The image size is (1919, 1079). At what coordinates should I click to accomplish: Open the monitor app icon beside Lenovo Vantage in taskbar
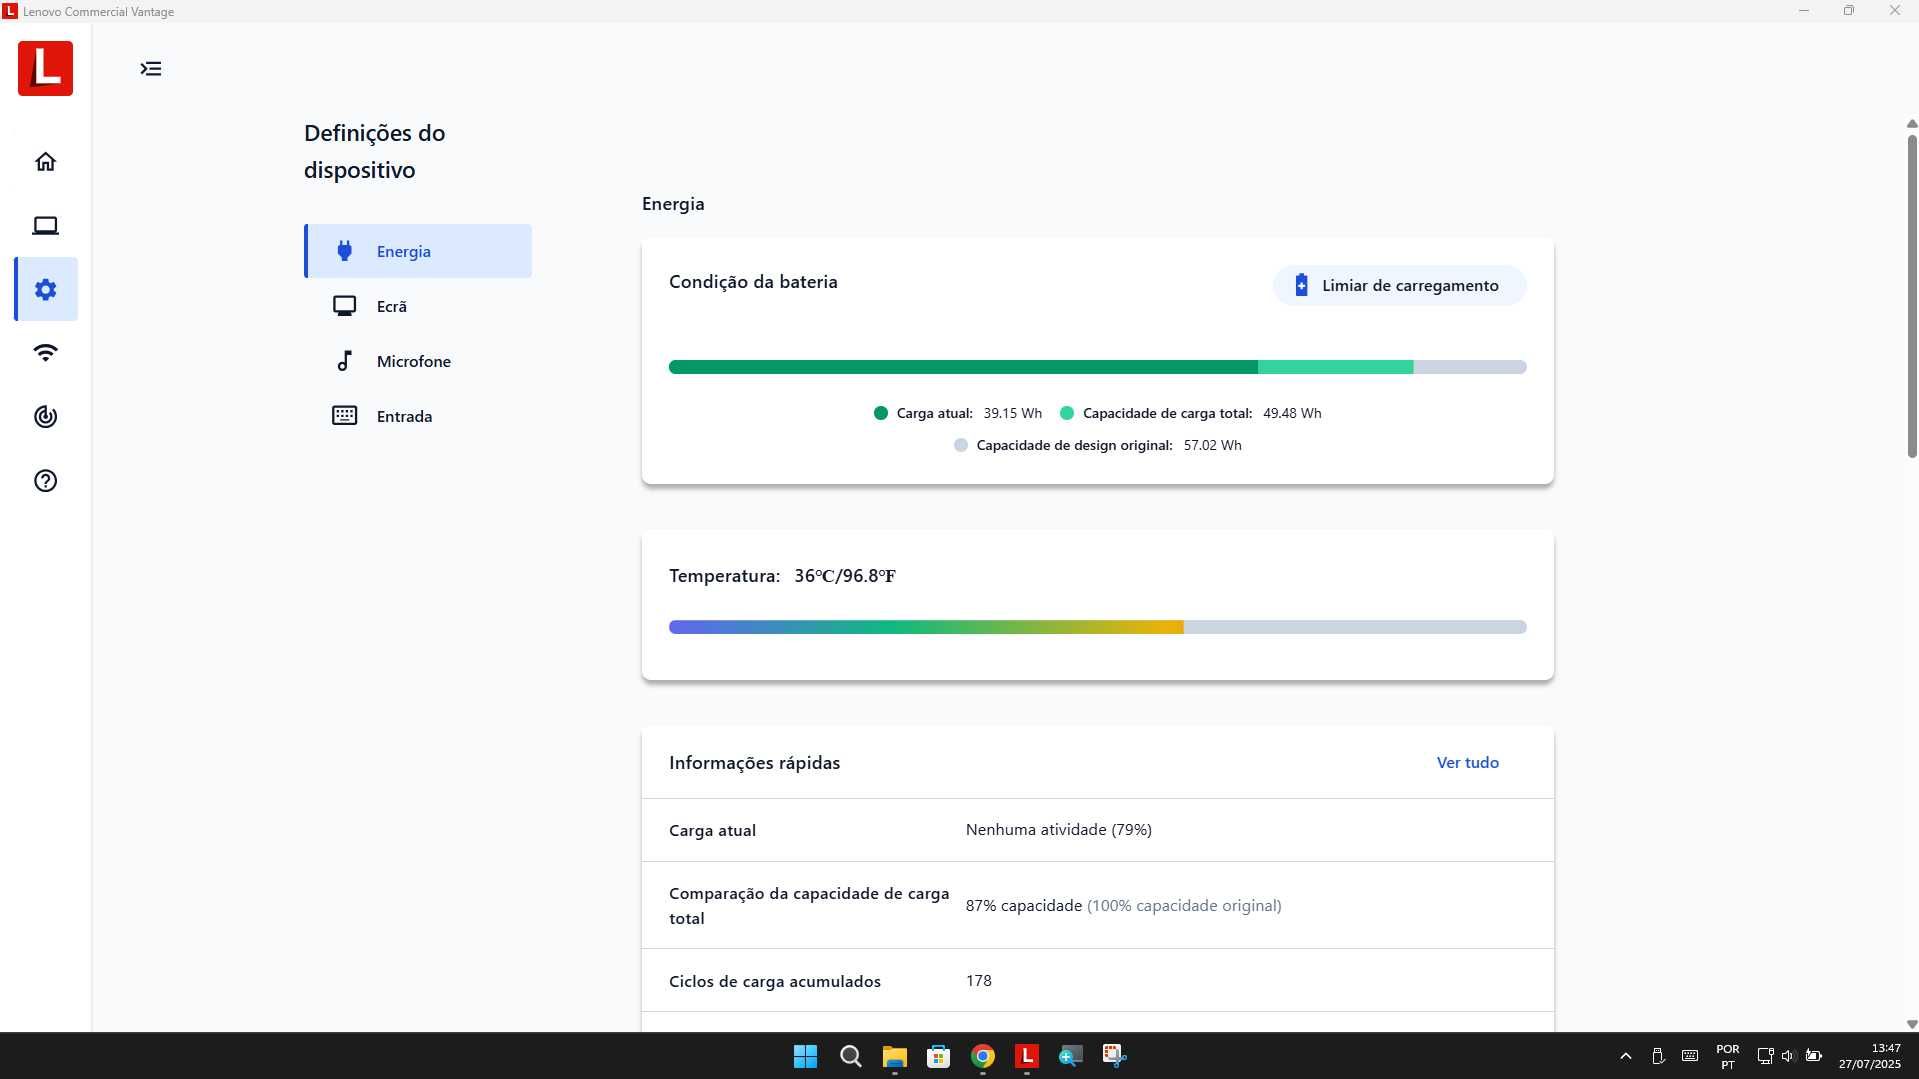[1070, 1056]
